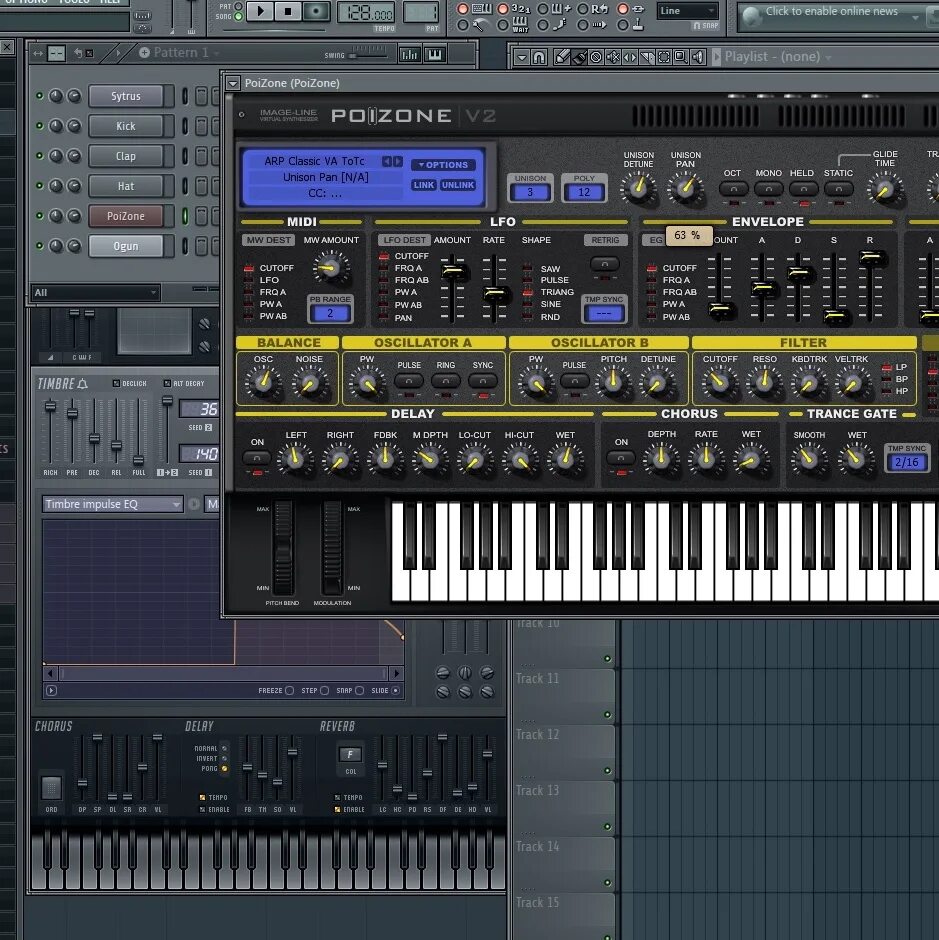
Task: Select the pencil Draw tool in Playlist
Action: point(561,57)
